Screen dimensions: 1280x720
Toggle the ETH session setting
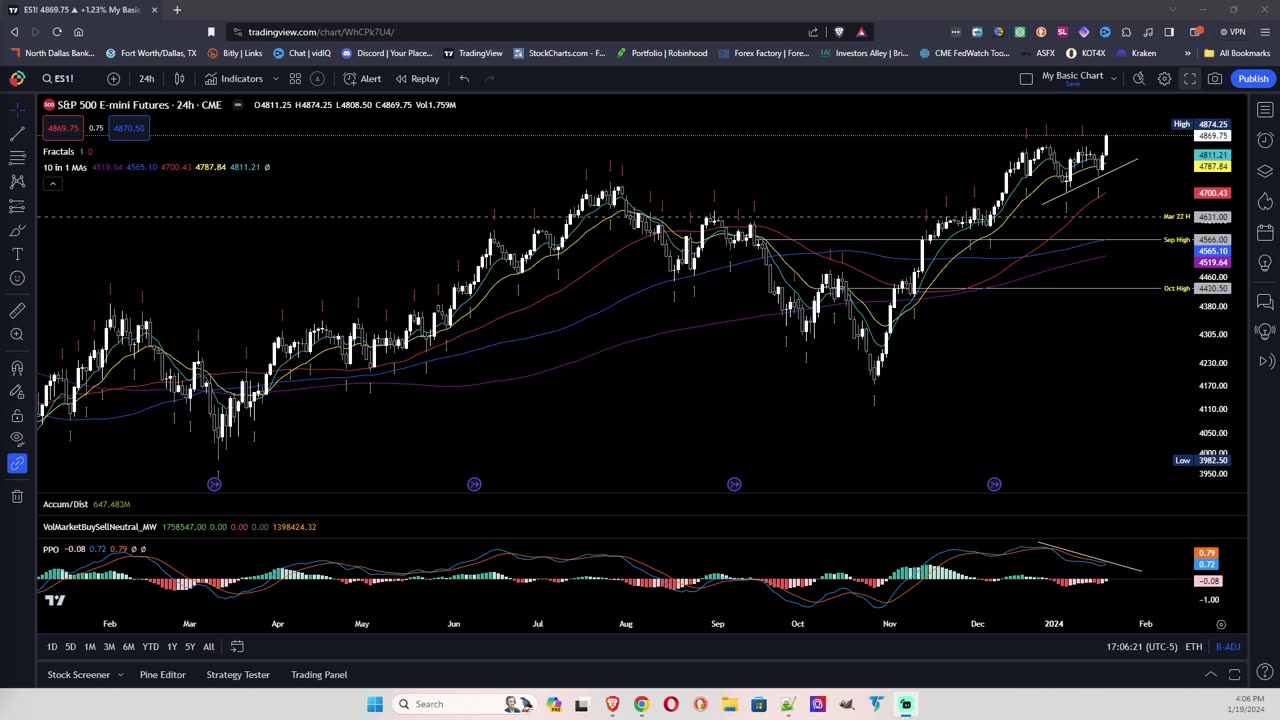point(1194,647)
